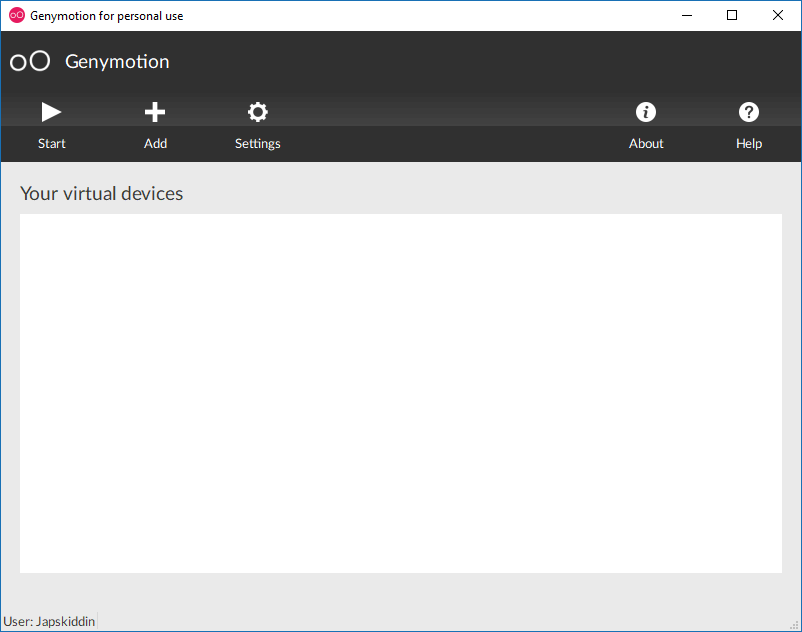Open Help via the question mark icon
Screen dimensions: 802x632
pos(749,112)
